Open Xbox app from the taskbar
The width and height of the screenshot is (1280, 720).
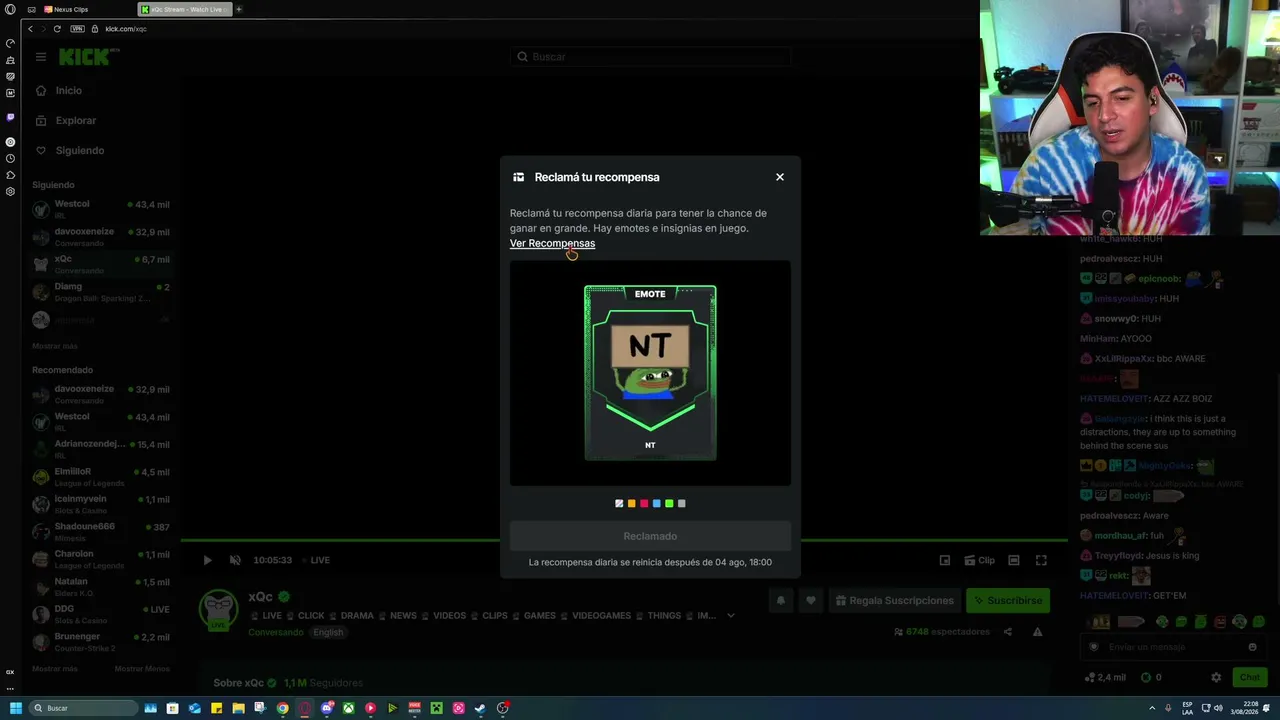click(x=348, y=708)
